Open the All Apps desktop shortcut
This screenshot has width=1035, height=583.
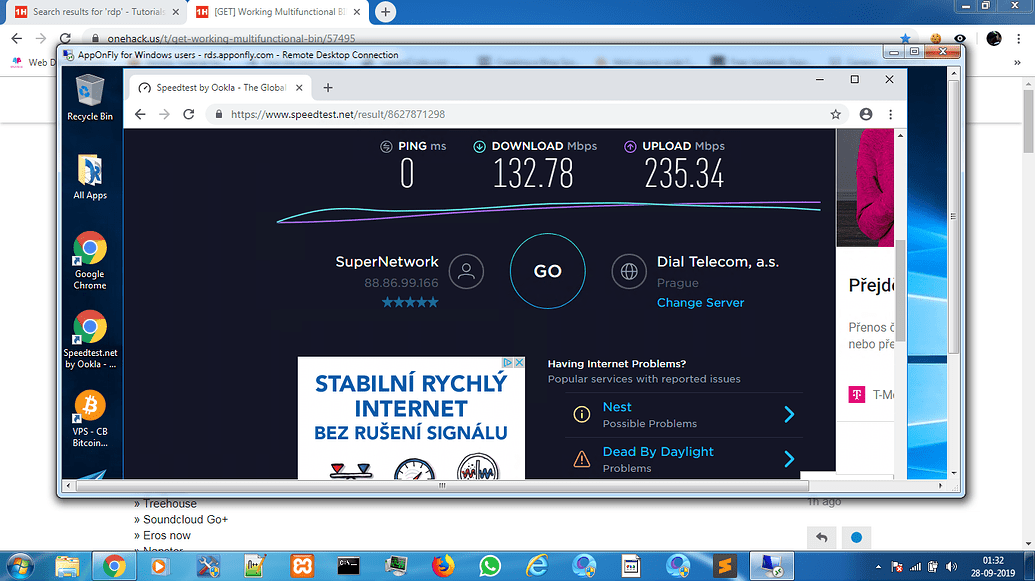click(x=90, y=177)
